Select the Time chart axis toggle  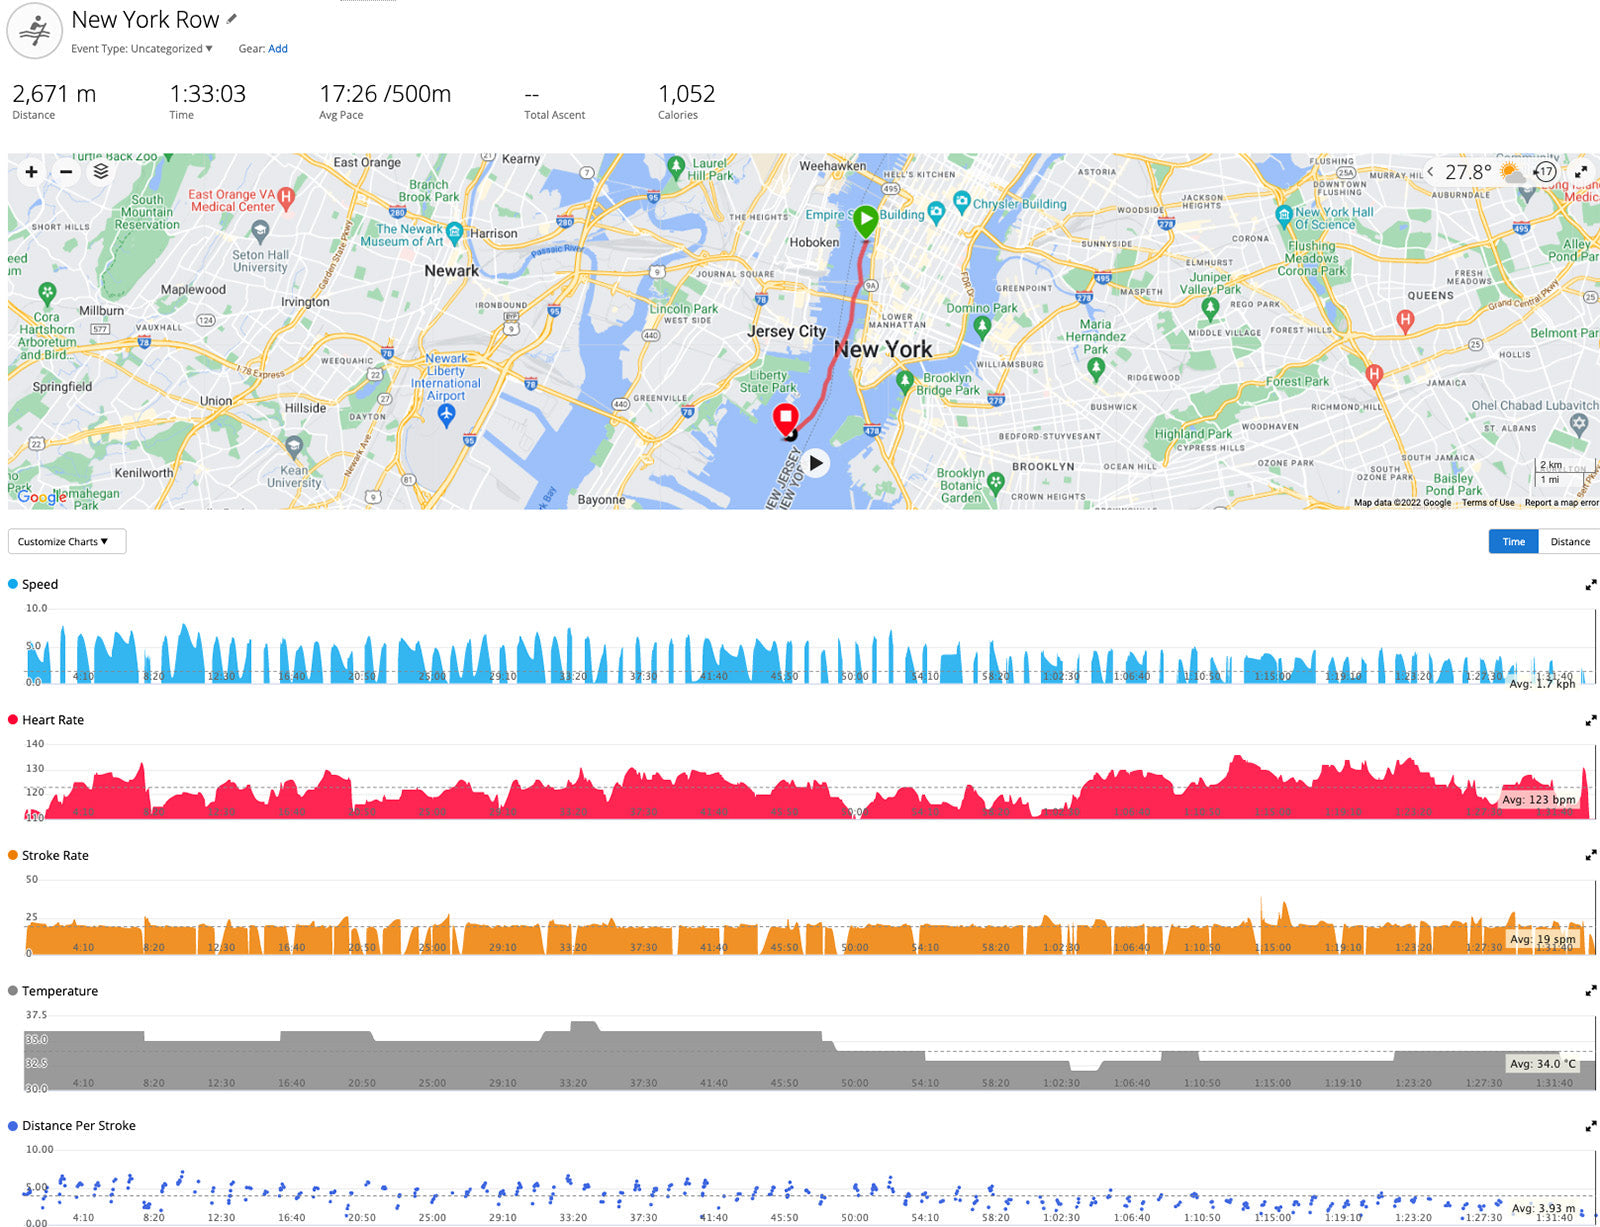[x=1513, y=542]
